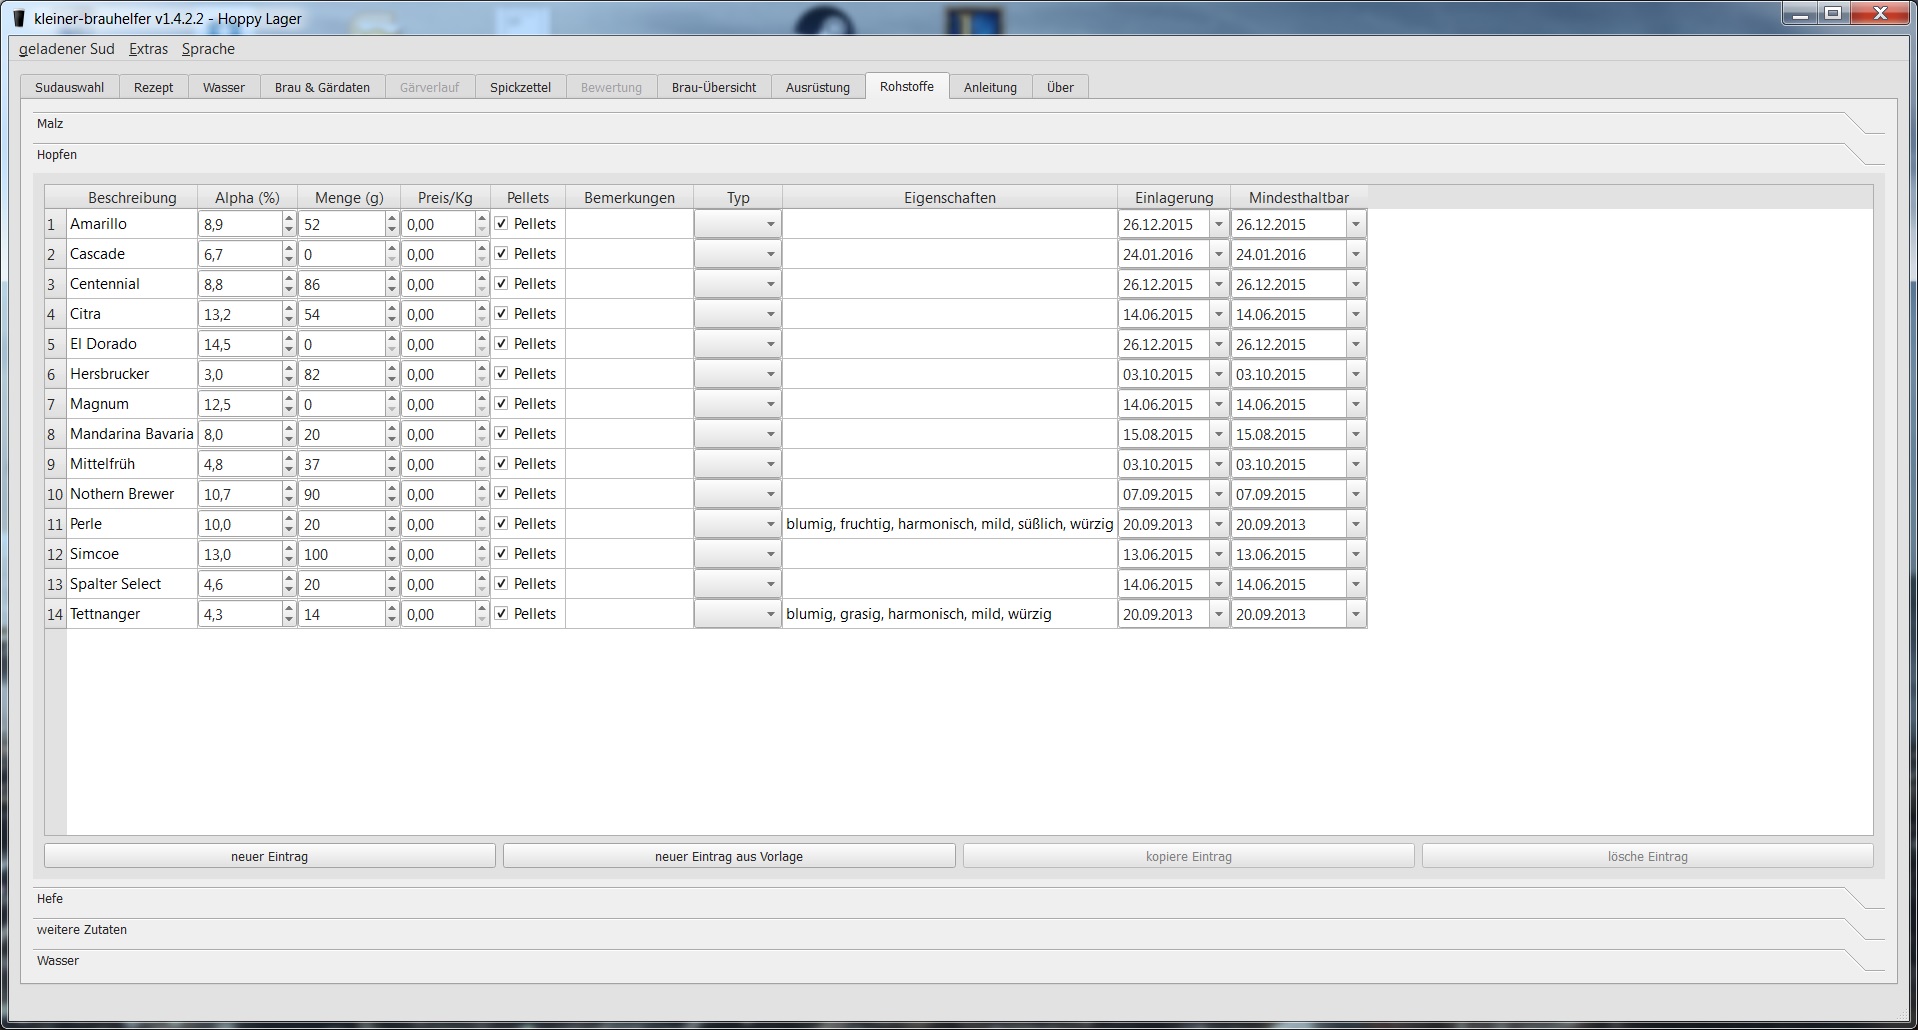Uncheck Pellets checkbox for Cascade

coord(502,254)
